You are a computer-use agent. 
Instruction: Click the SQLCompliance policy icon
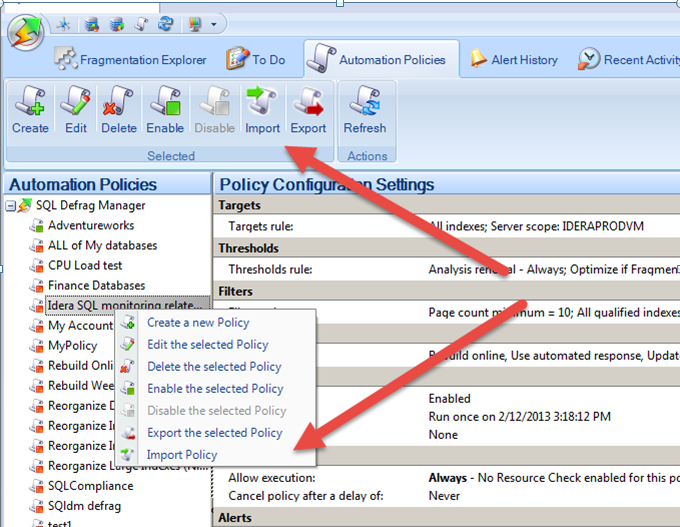[x=36, y=486]
